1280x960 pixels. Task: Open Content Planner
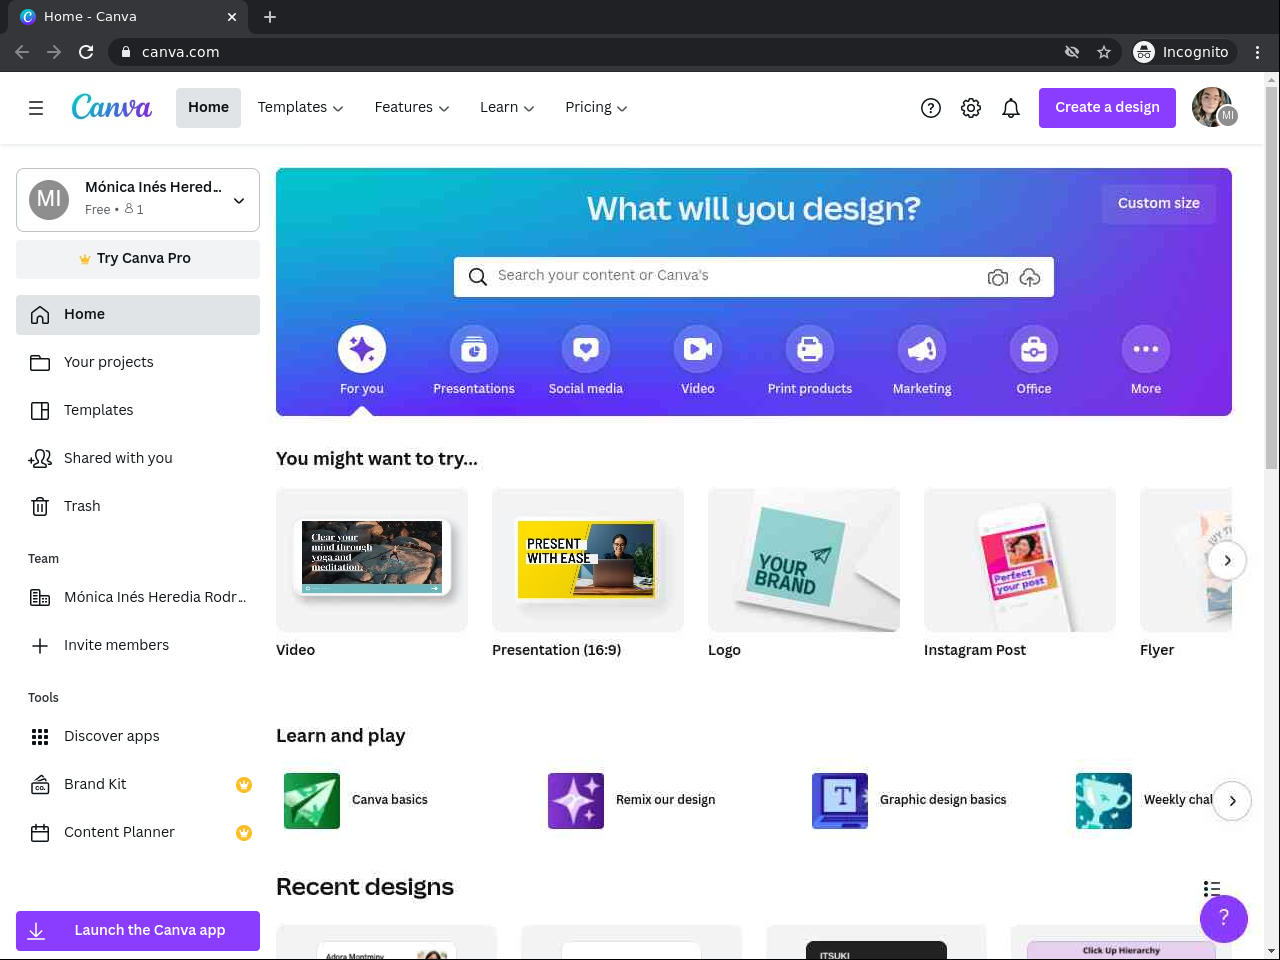(138, 833)
